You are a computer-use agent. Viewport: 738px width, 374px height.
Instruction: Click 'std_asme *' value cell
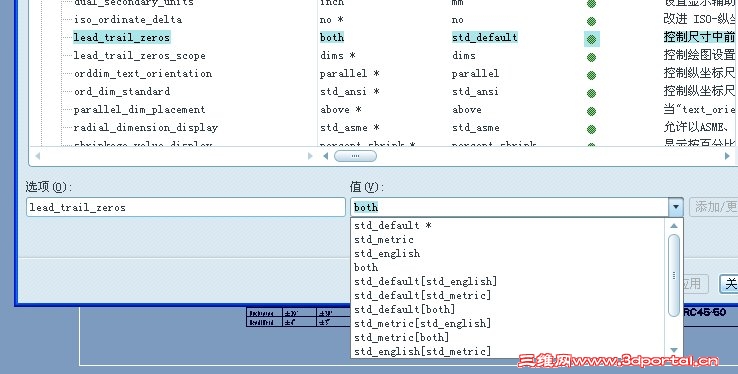point(349,128)
